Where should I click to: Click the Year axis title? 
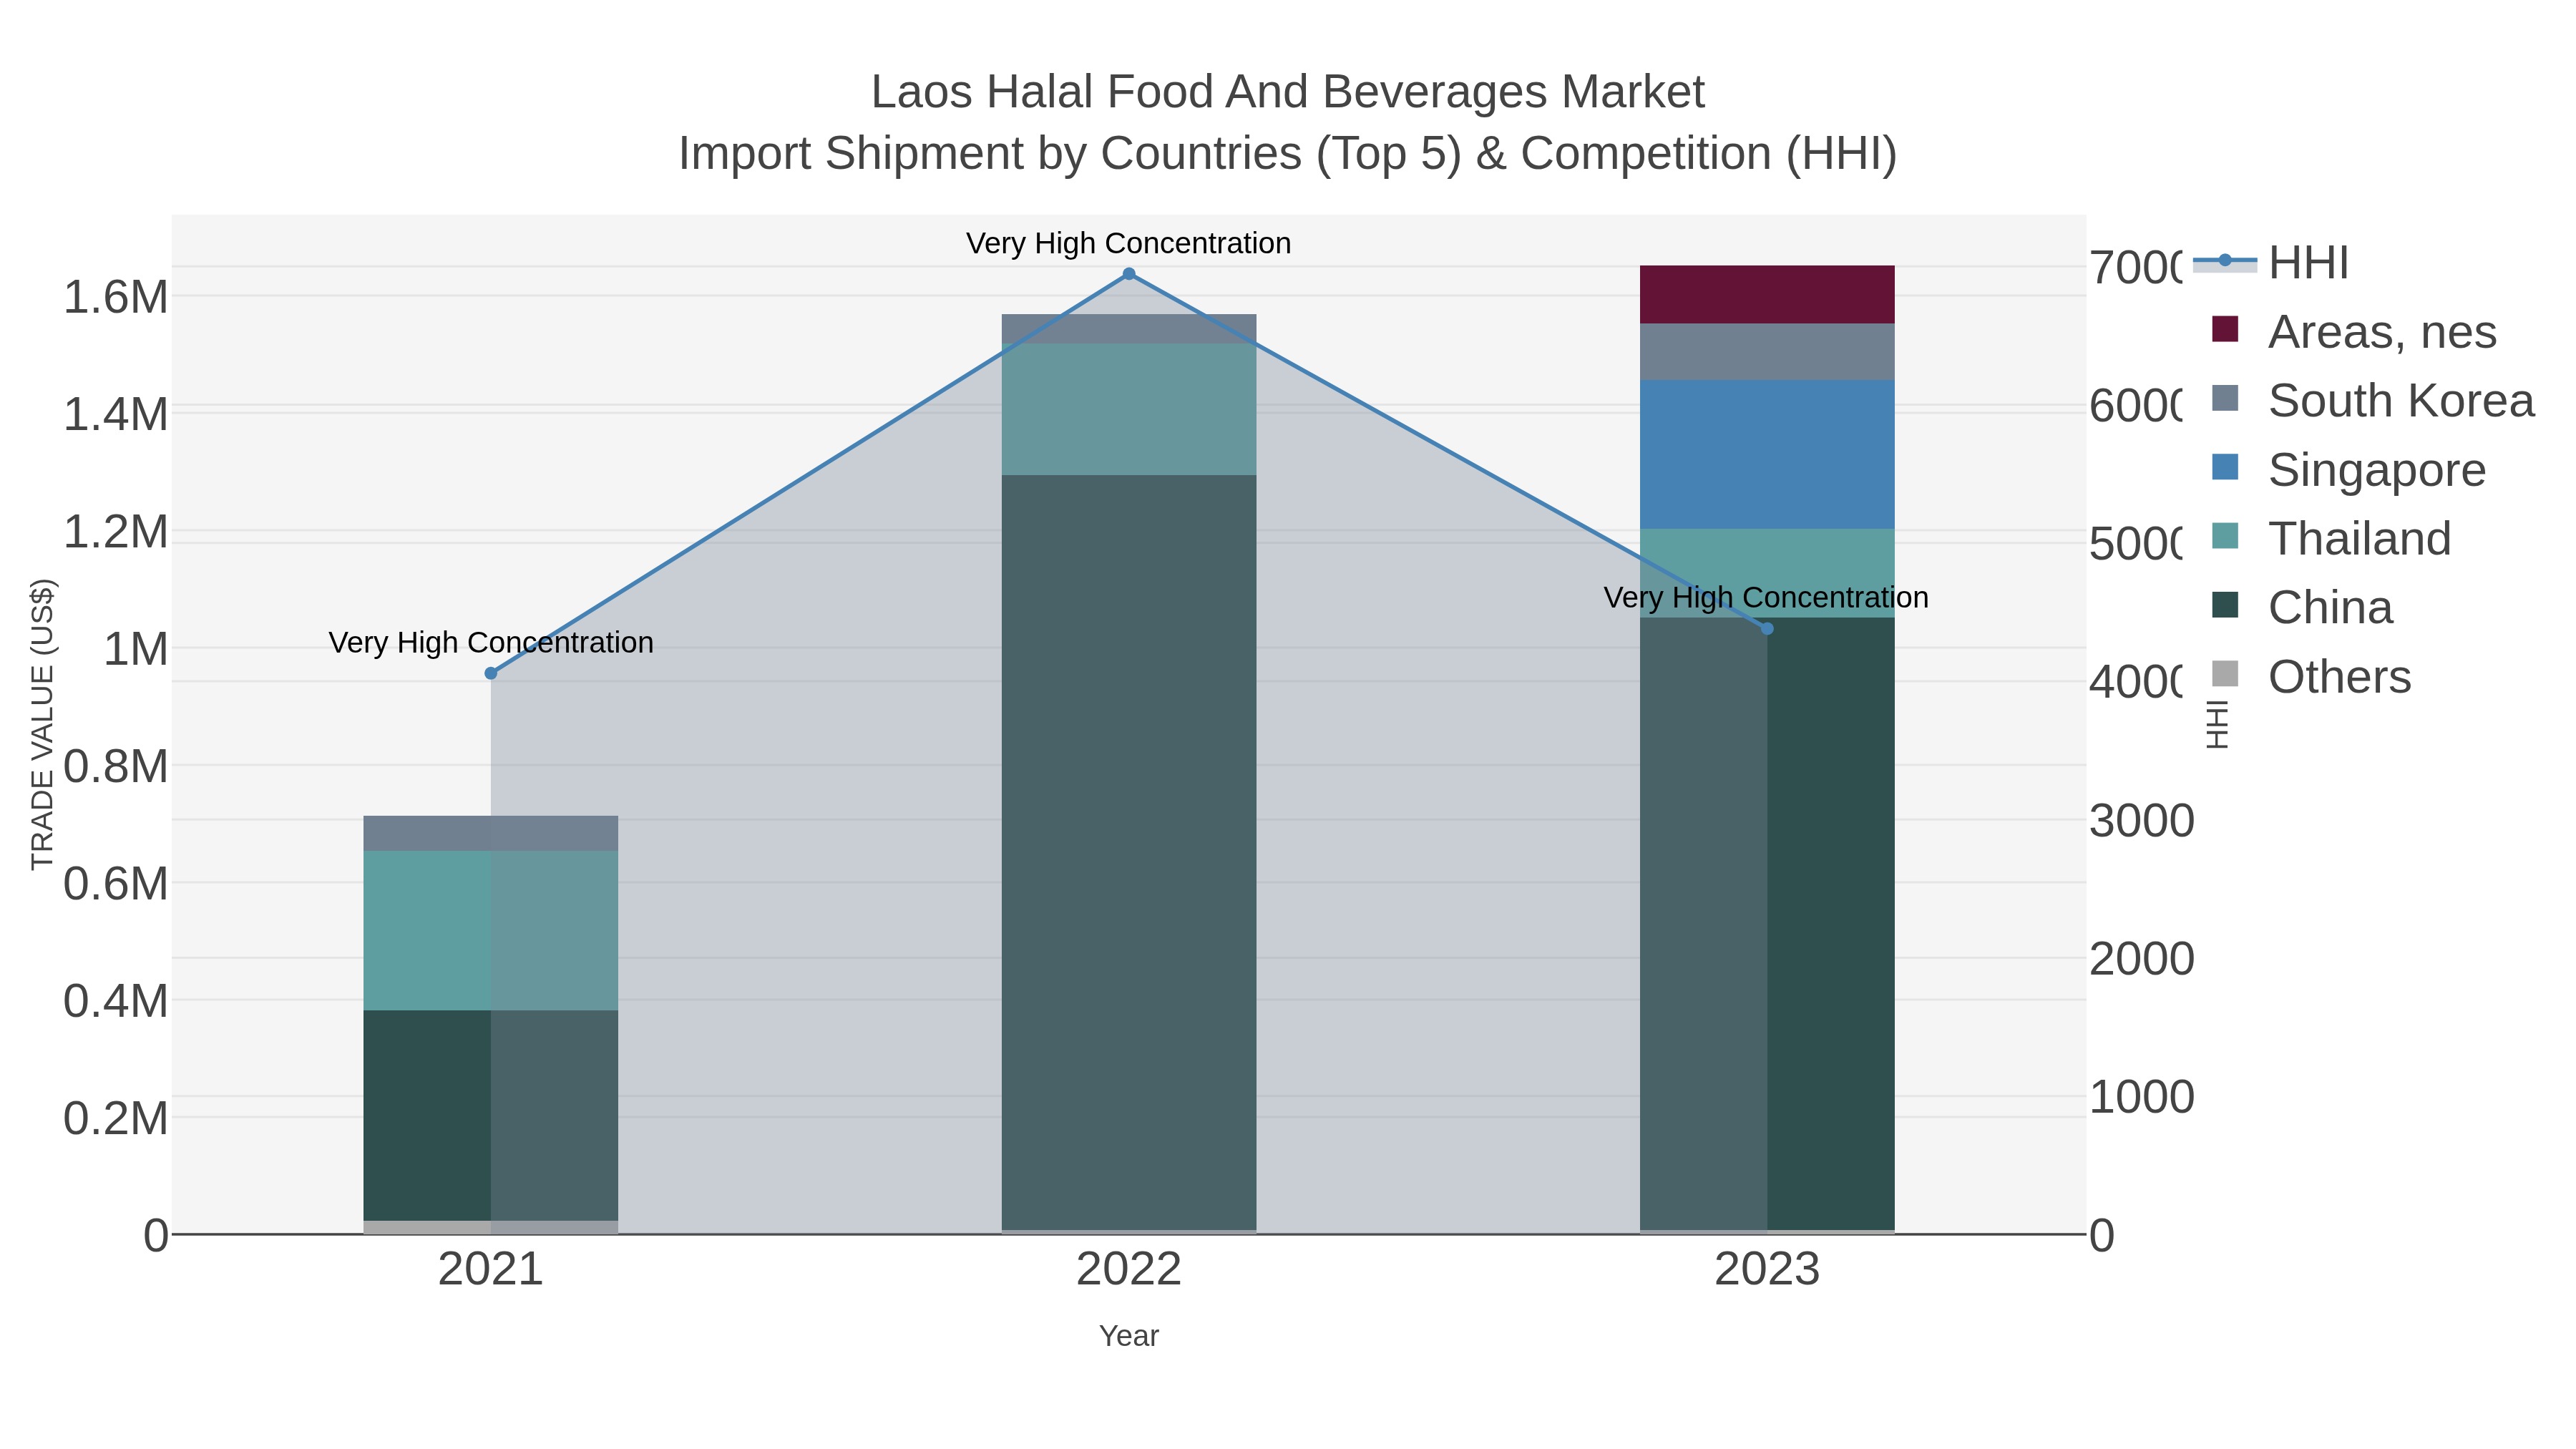[1129, 1336]
